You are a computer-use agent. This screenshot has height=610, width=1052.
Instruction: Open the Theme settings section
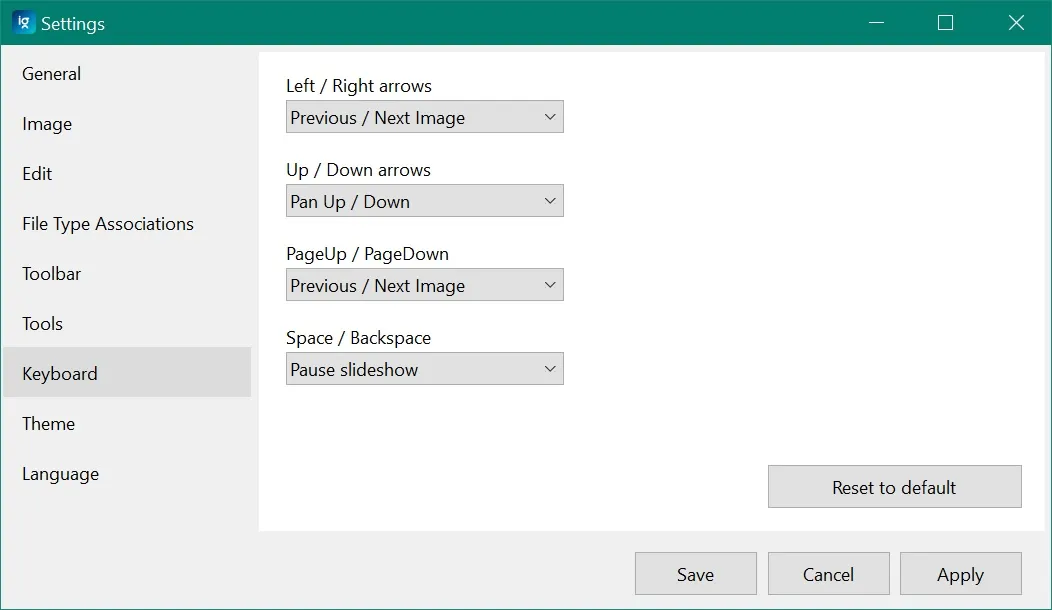point(127,423)
